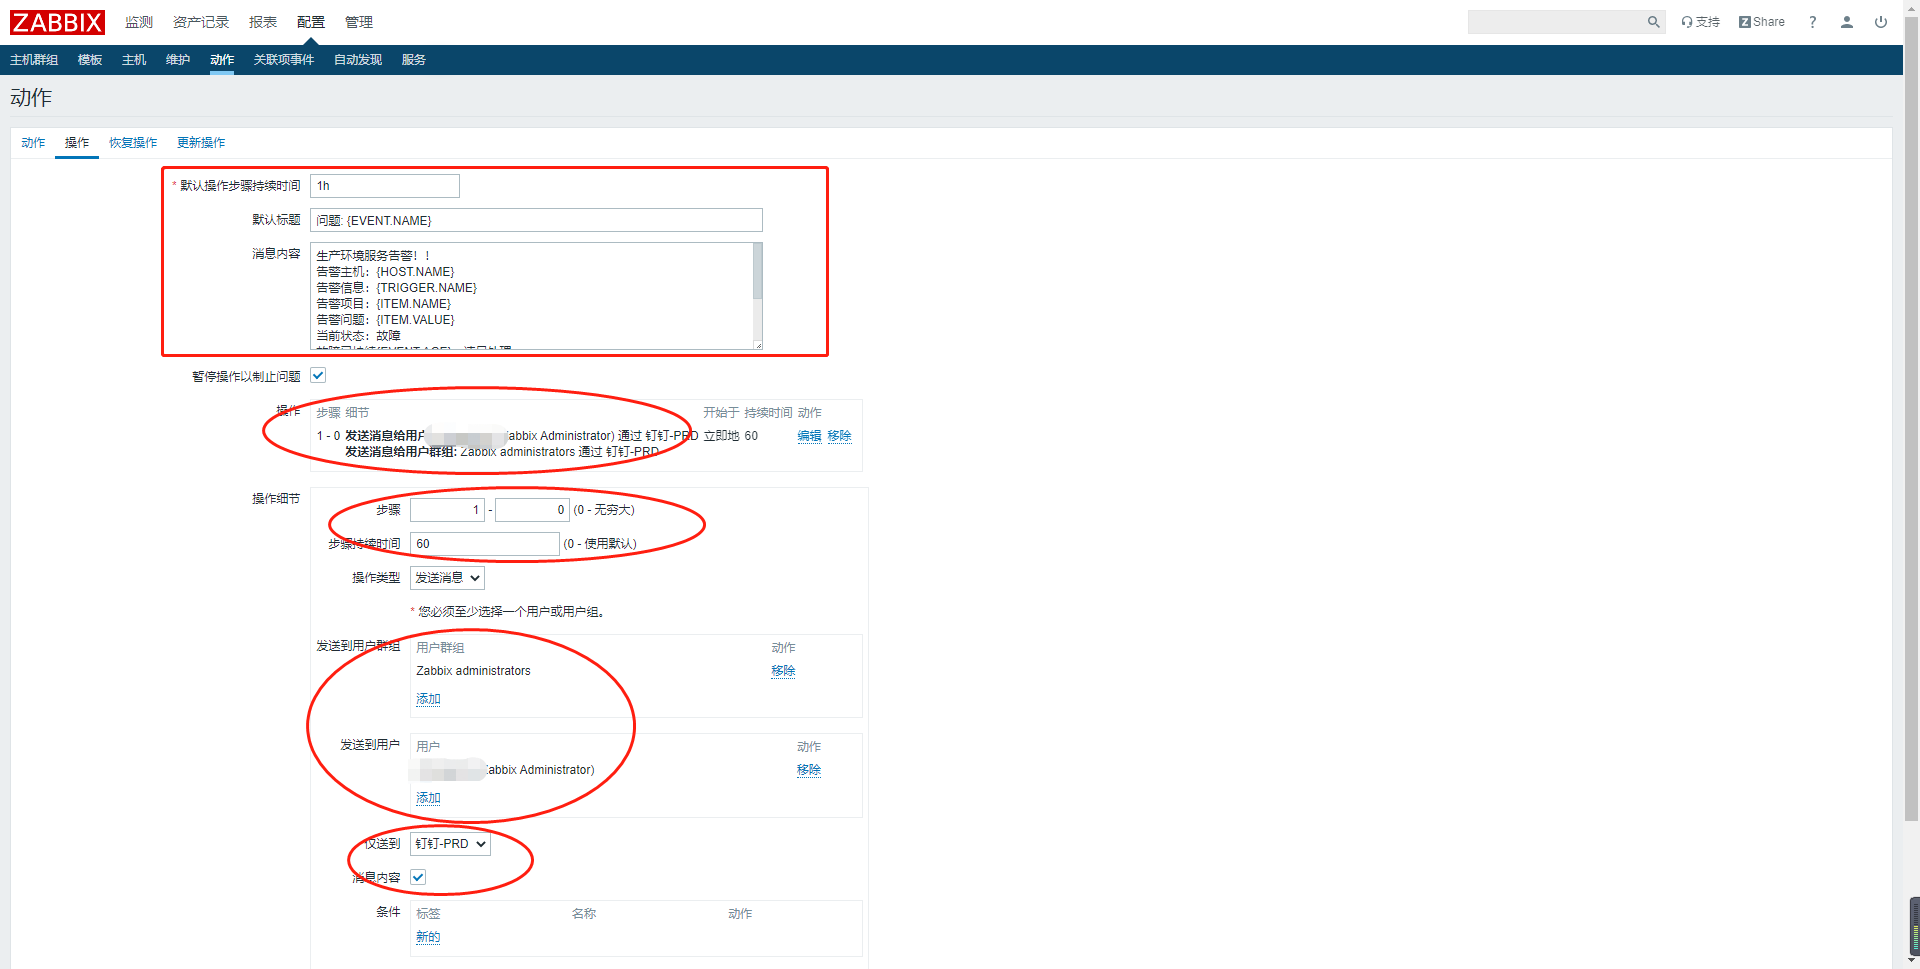
Task: Open the 配置 top menu
Action: pyautogui.click(x=311, y=22)
